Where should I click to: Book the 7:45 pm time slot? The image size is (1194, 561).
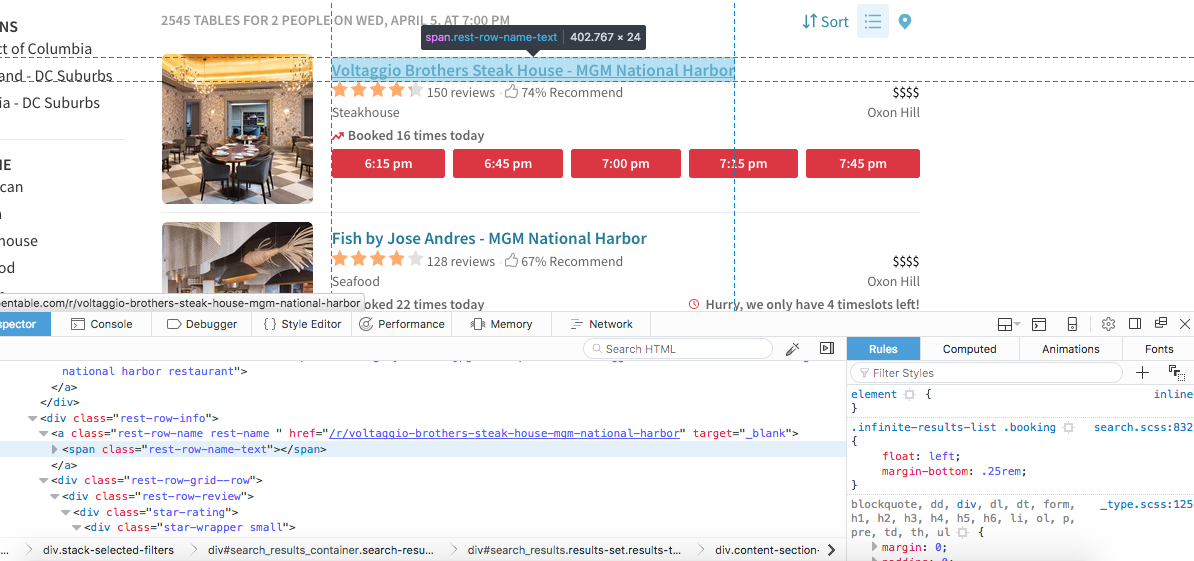pyautogui.click(x=863, y=164)
